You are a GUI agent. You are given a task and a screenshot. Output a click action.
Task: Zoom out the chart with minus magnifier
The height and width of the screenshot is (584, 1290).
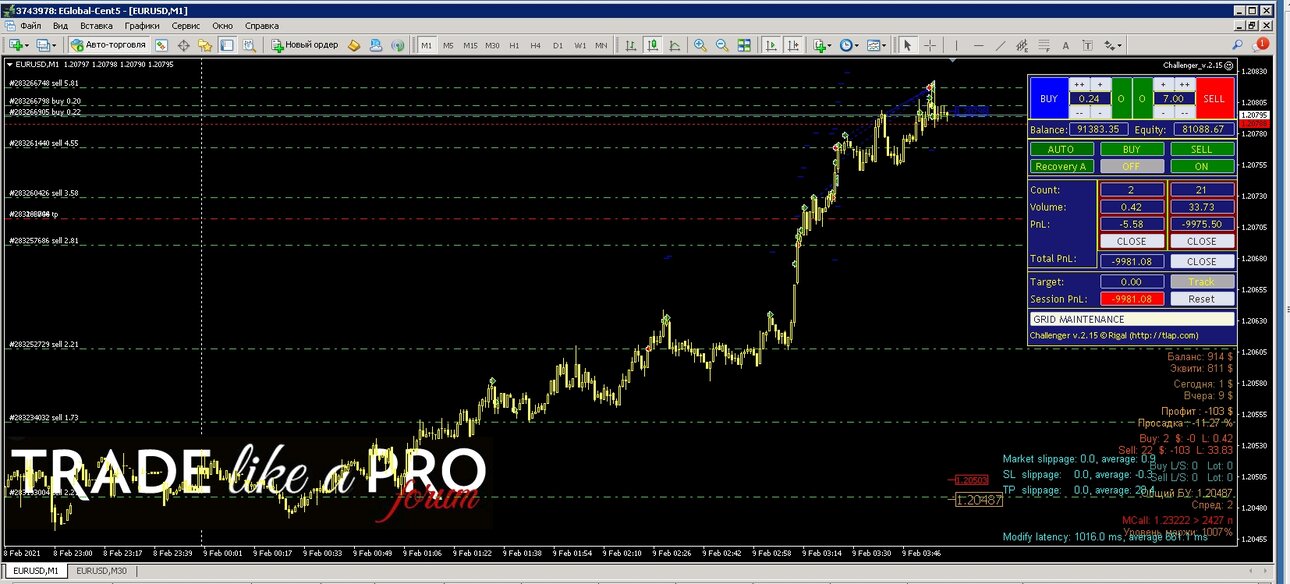point(722,45)
